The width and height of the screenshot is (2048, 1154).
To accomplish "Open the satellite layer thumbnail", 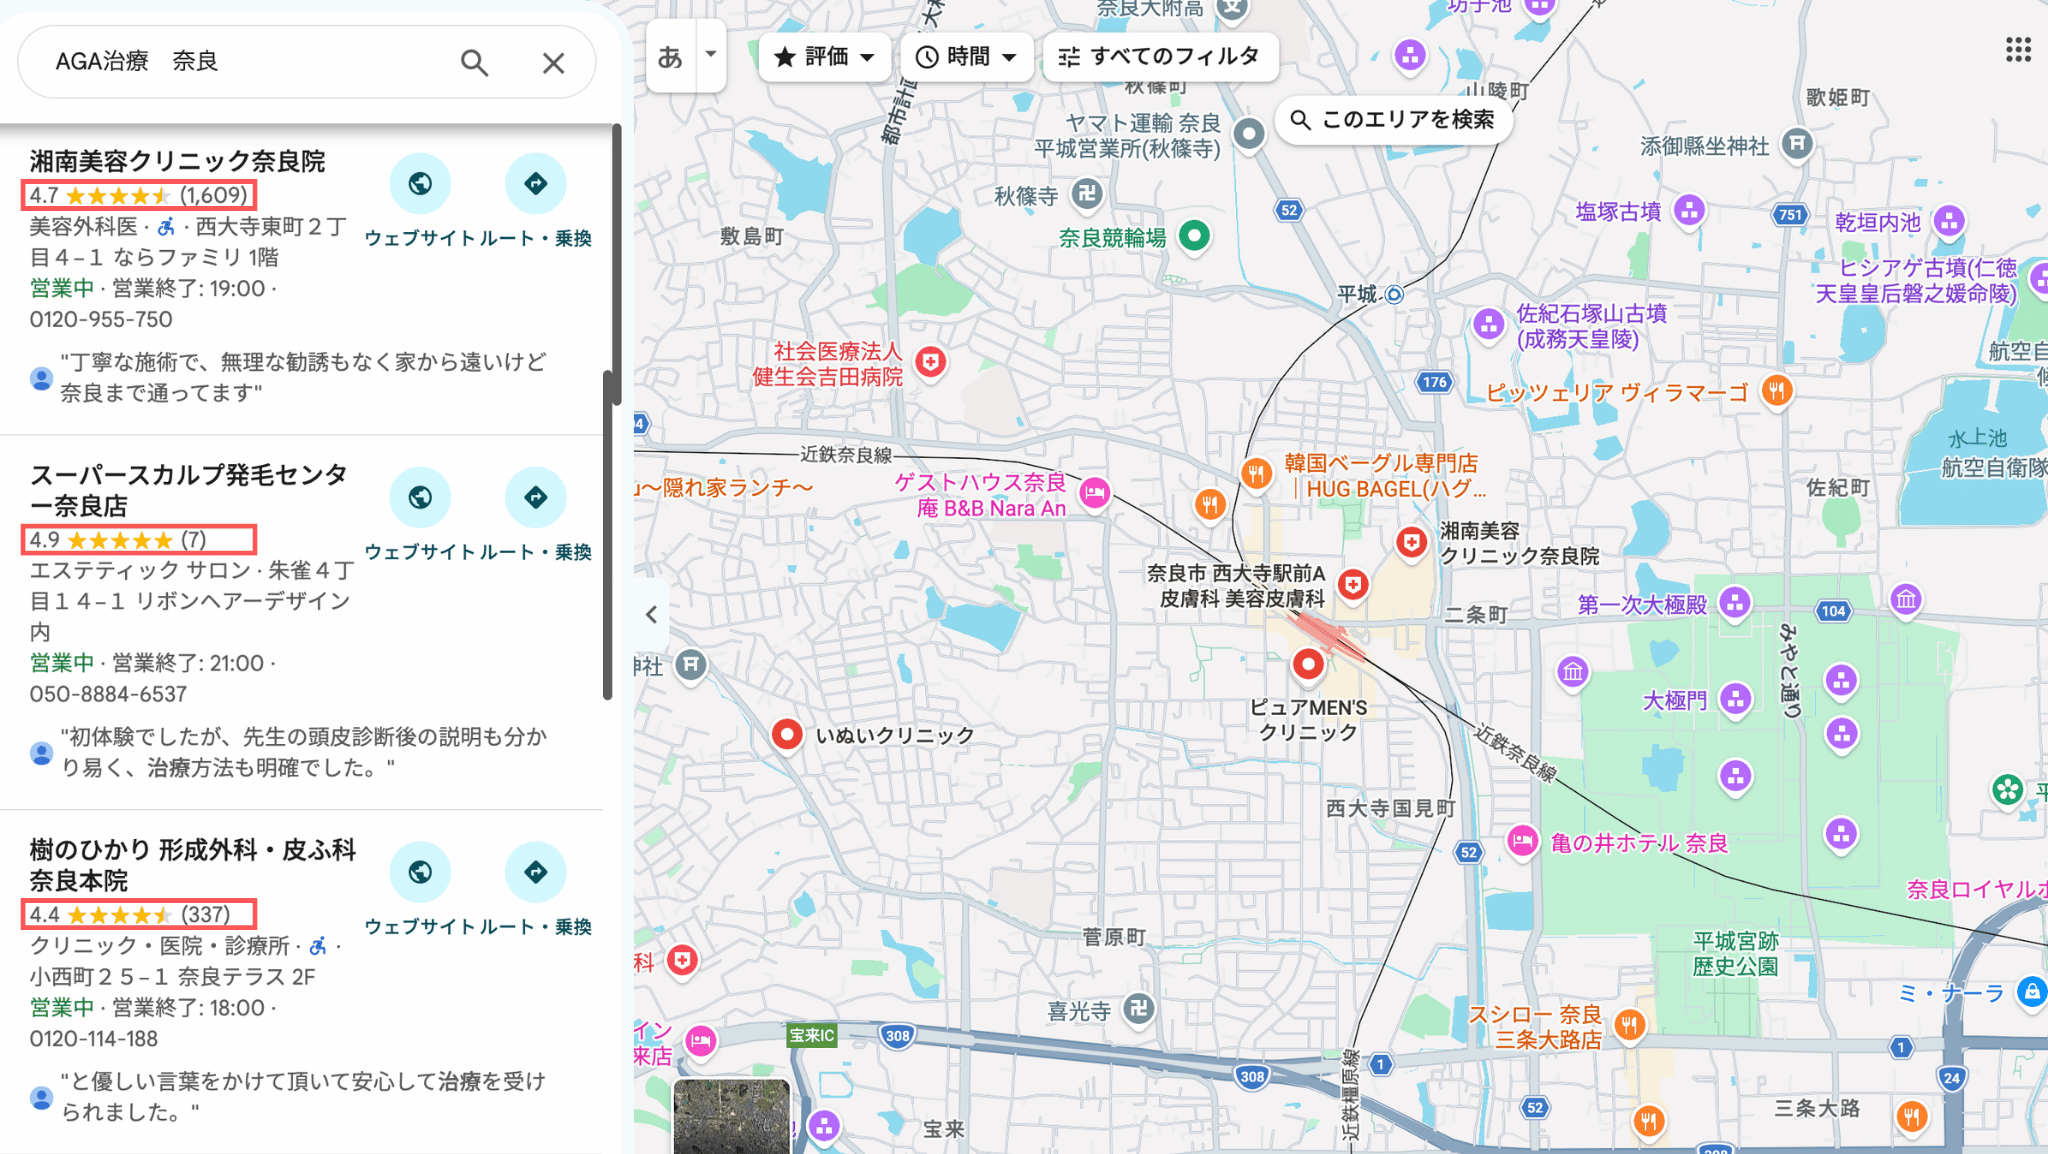I will 731,1116.
